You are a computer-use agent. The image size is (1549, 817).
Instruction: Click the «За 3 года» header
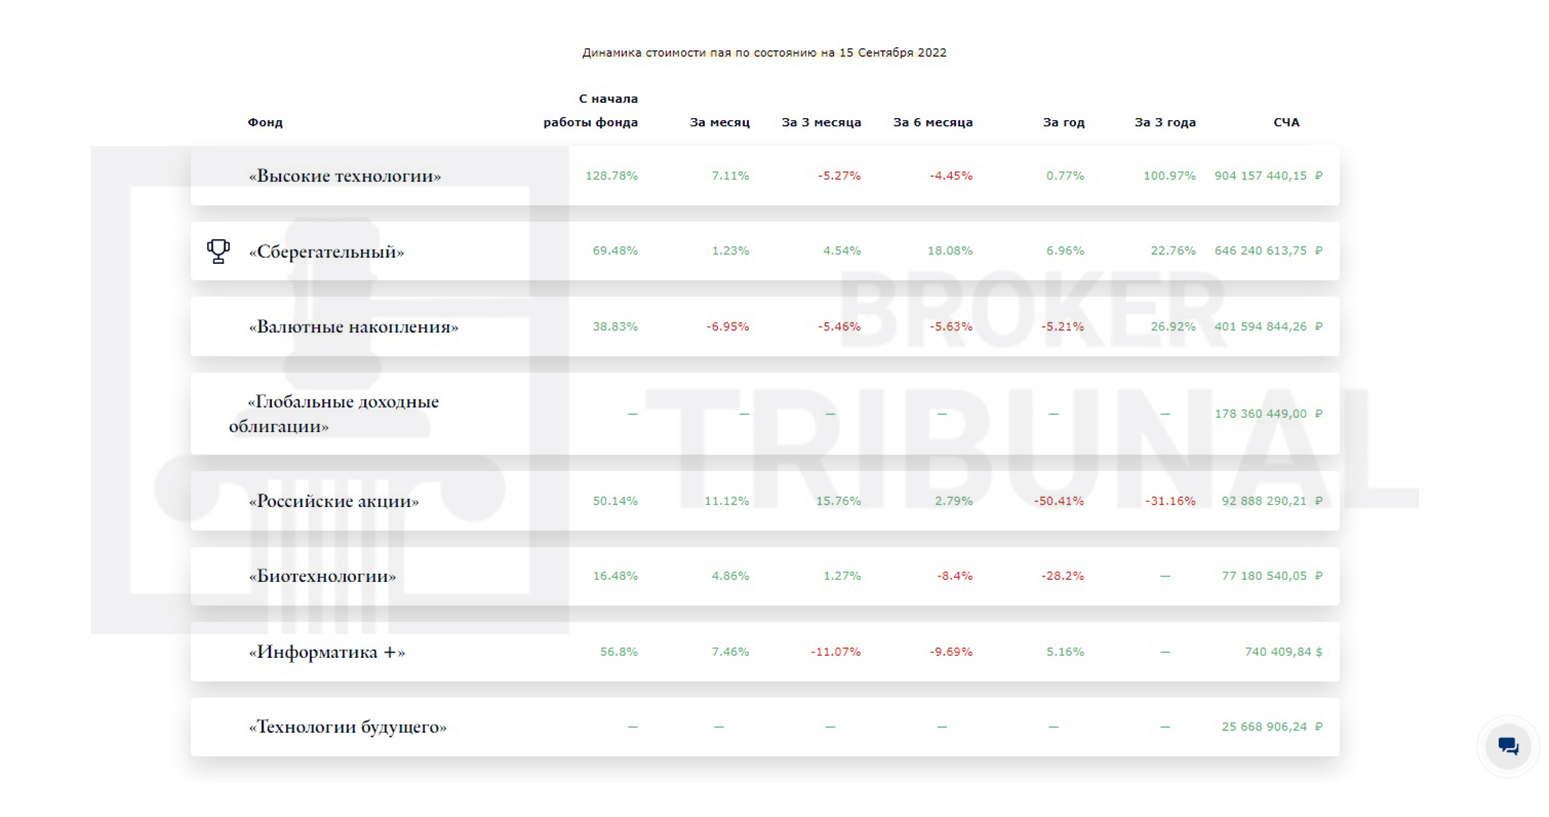pyautogui.click(x=1165, y=122)
